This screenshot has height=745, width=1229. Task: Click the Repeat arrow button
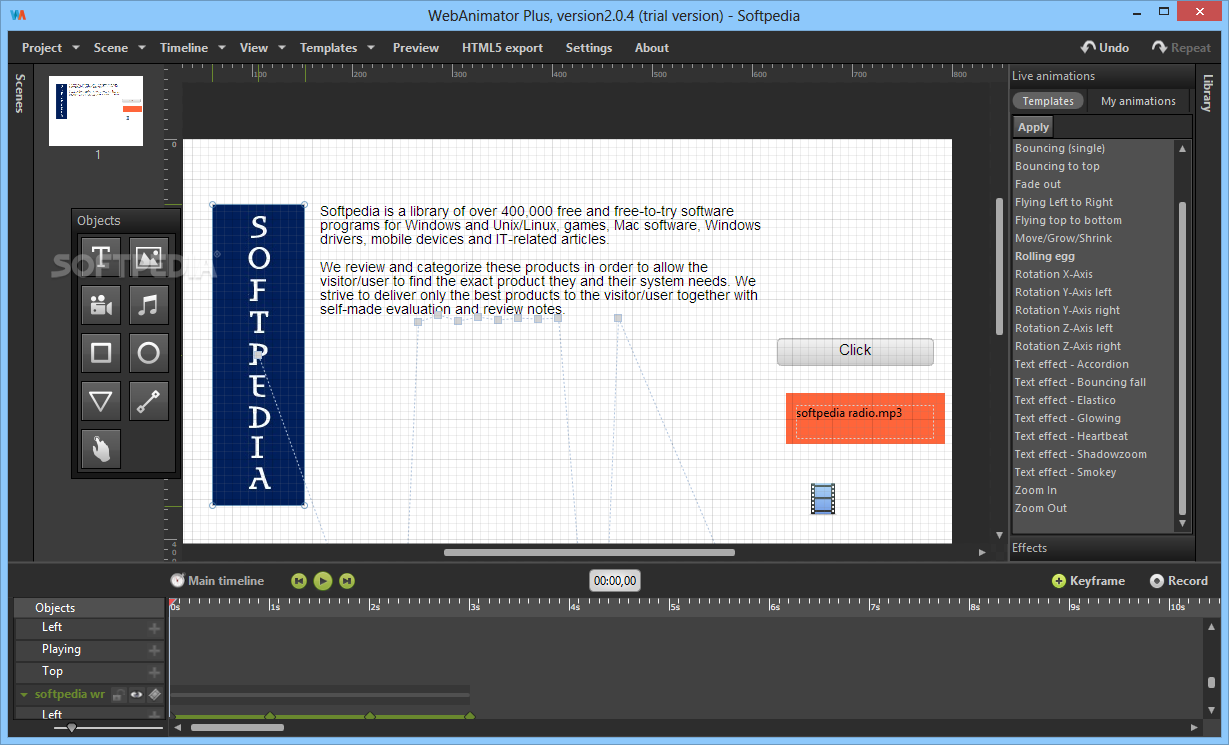click(x=1181, y=47)
